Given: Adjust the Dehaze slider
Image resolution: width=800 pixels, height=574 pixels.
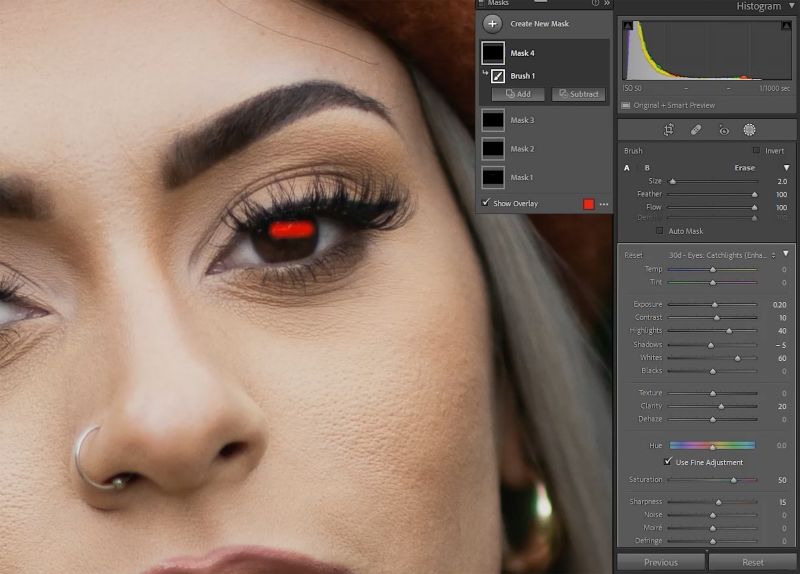Looking at the screenshot, I should coord(712,419).
